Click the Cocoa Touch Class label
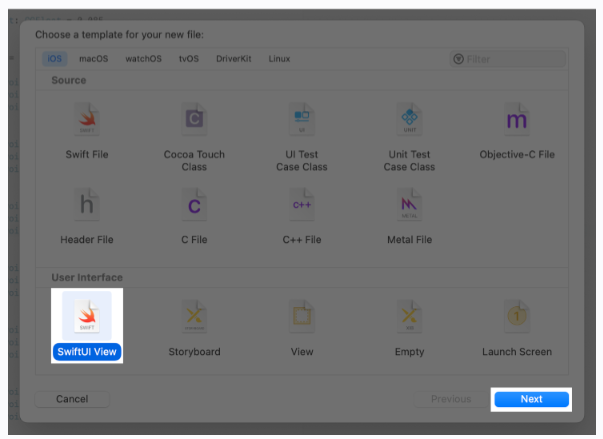 194,161
